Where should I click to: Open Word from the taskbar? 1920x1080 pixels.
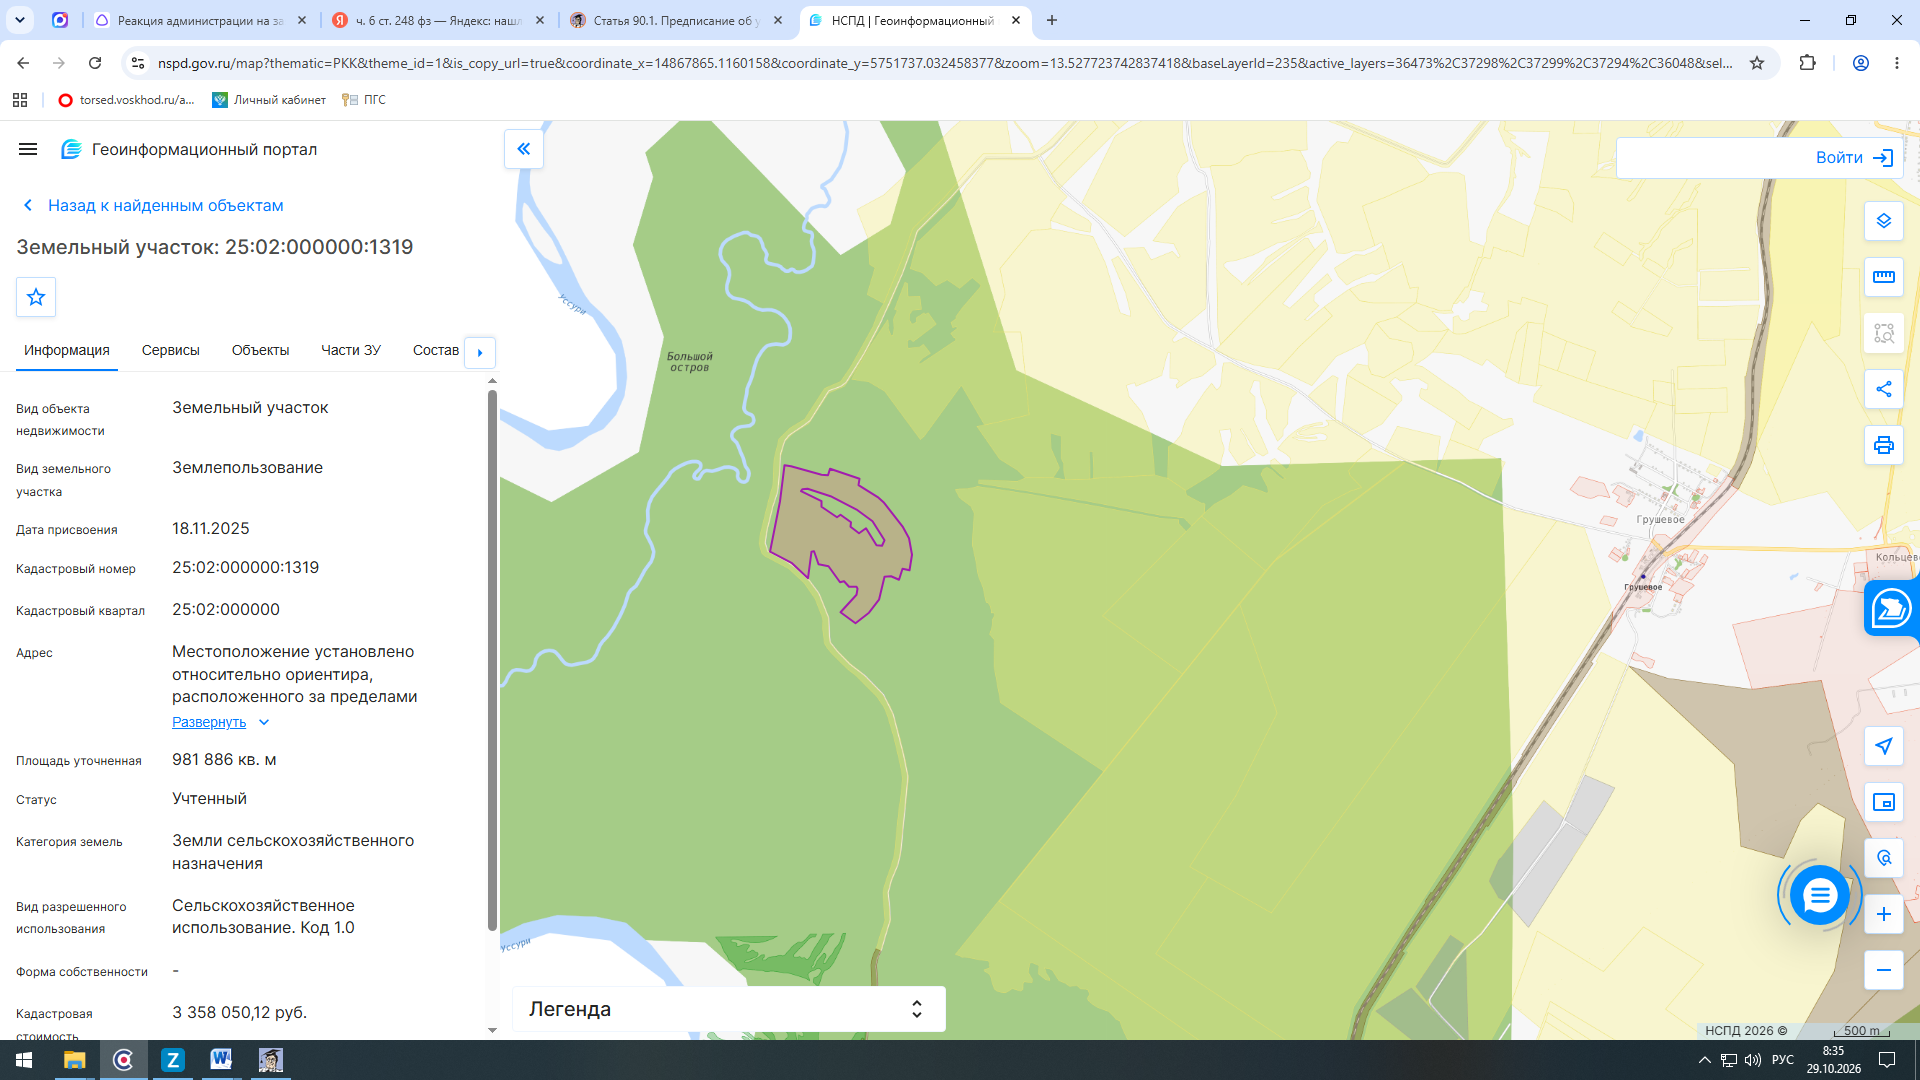[x=221, y=1060]
